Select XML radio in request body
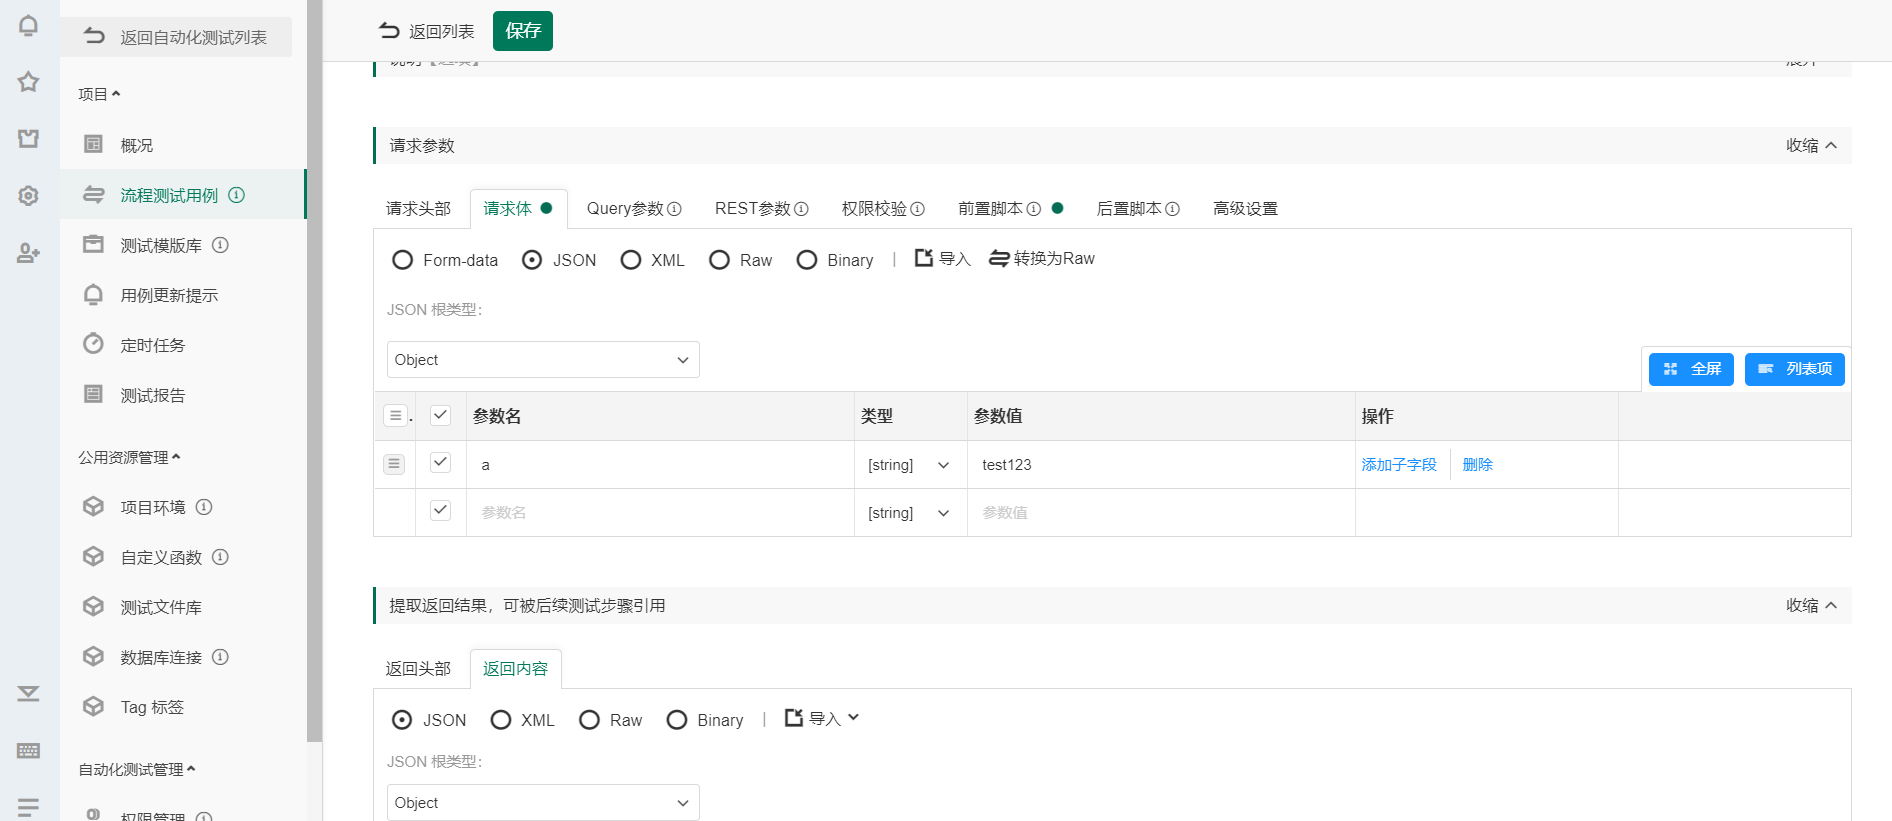Image resolution: width=1892 pixels, height=821 pixels. coord(630,260)
